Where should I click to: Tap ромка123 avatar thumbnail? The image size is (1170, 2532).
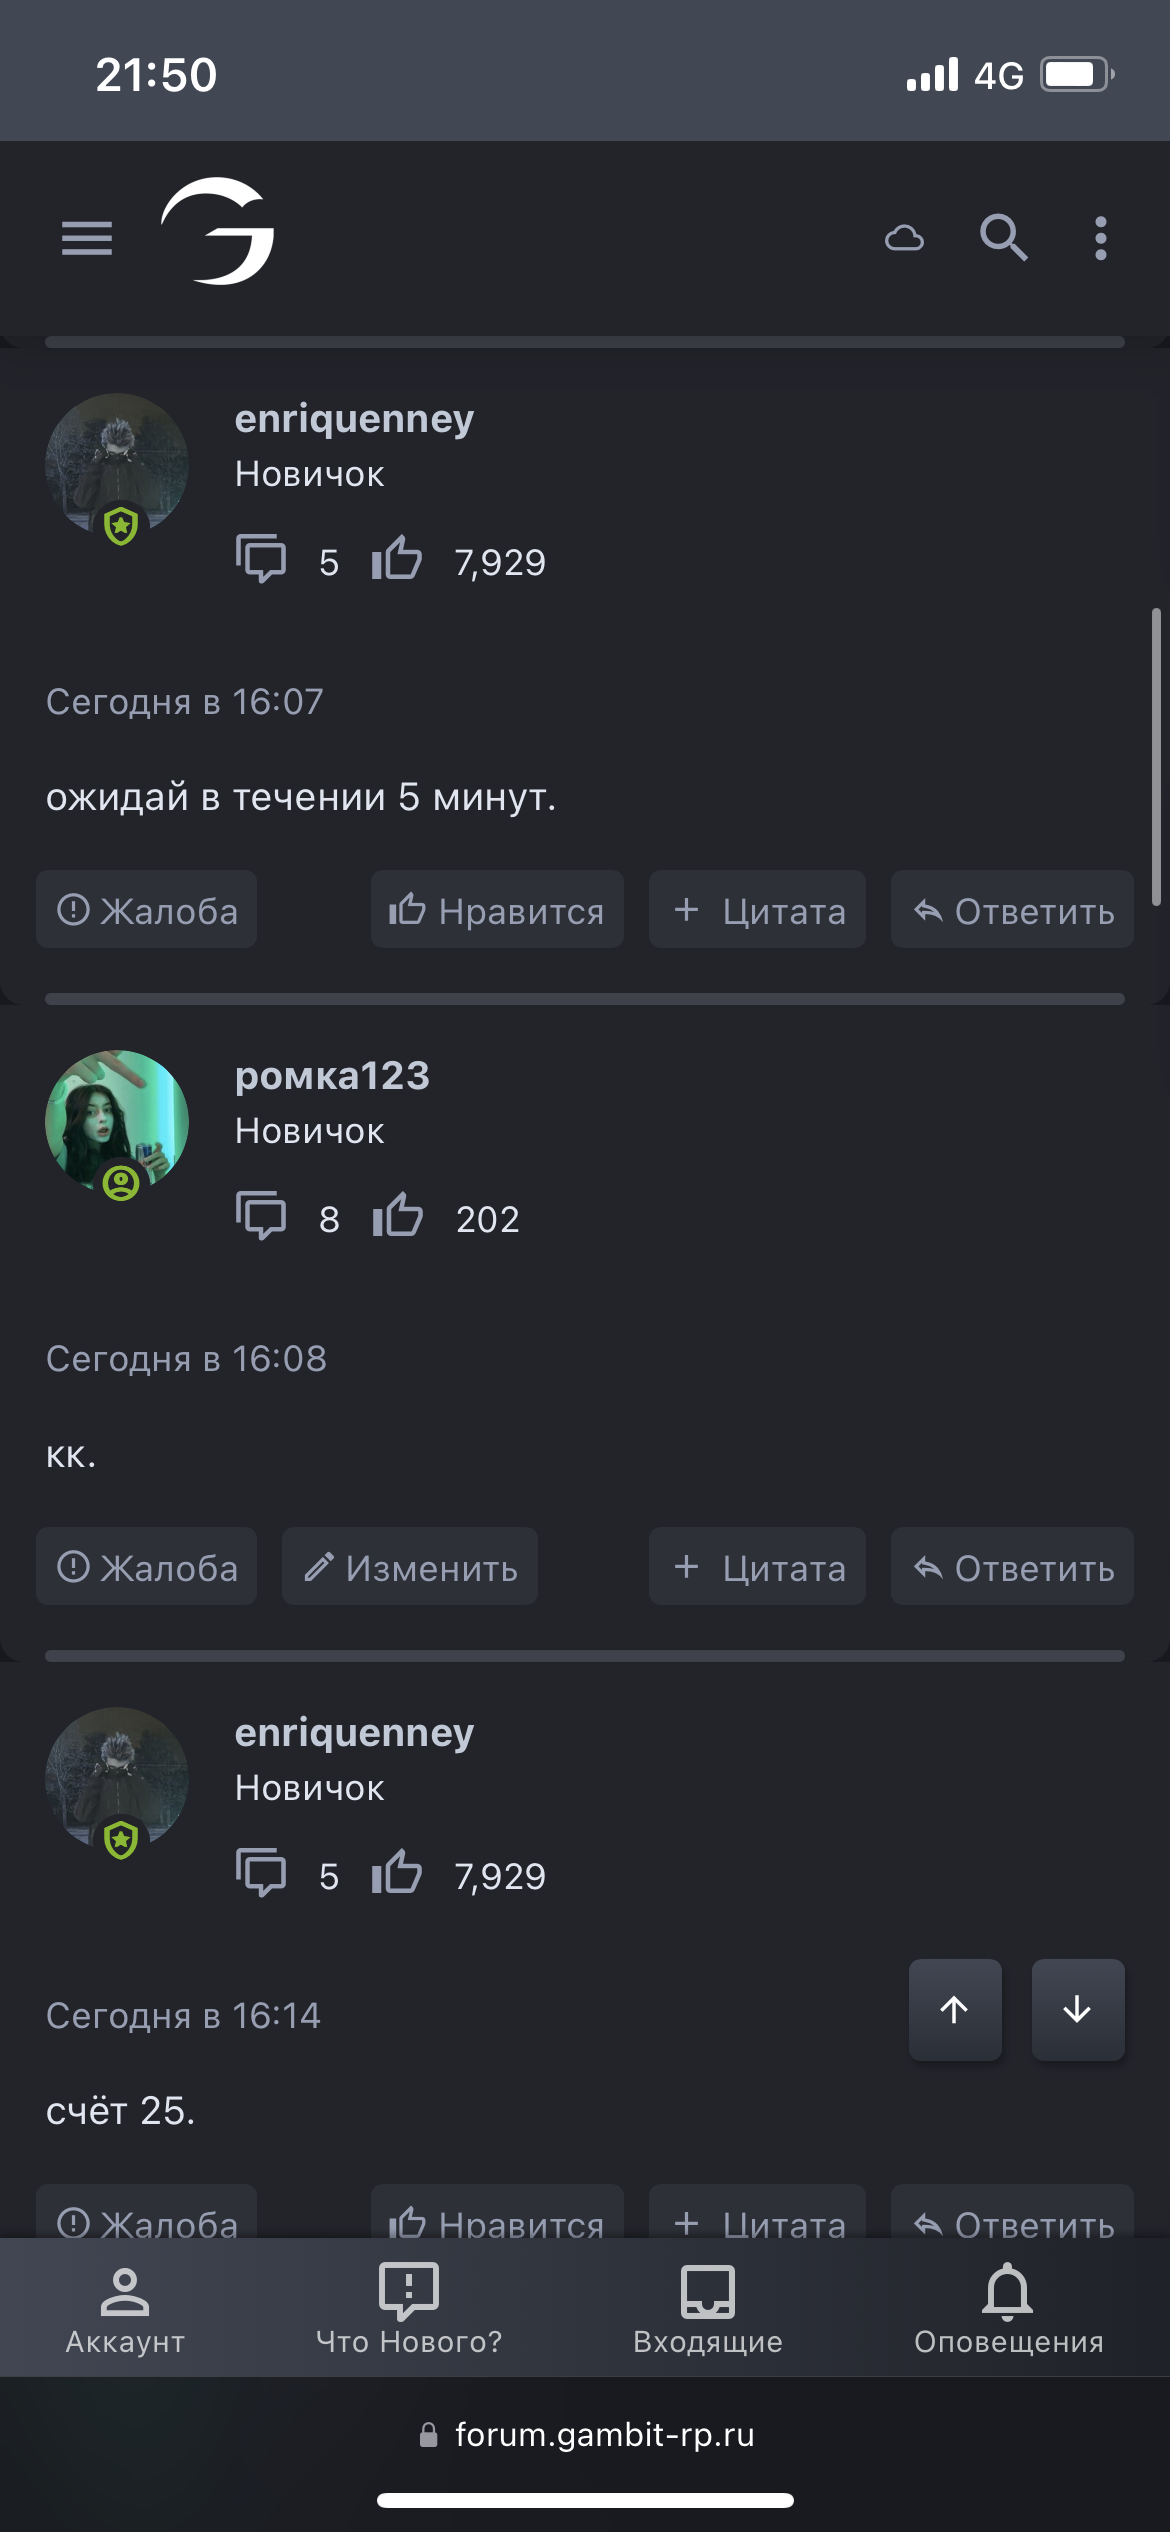click(x=117, y=1122)
